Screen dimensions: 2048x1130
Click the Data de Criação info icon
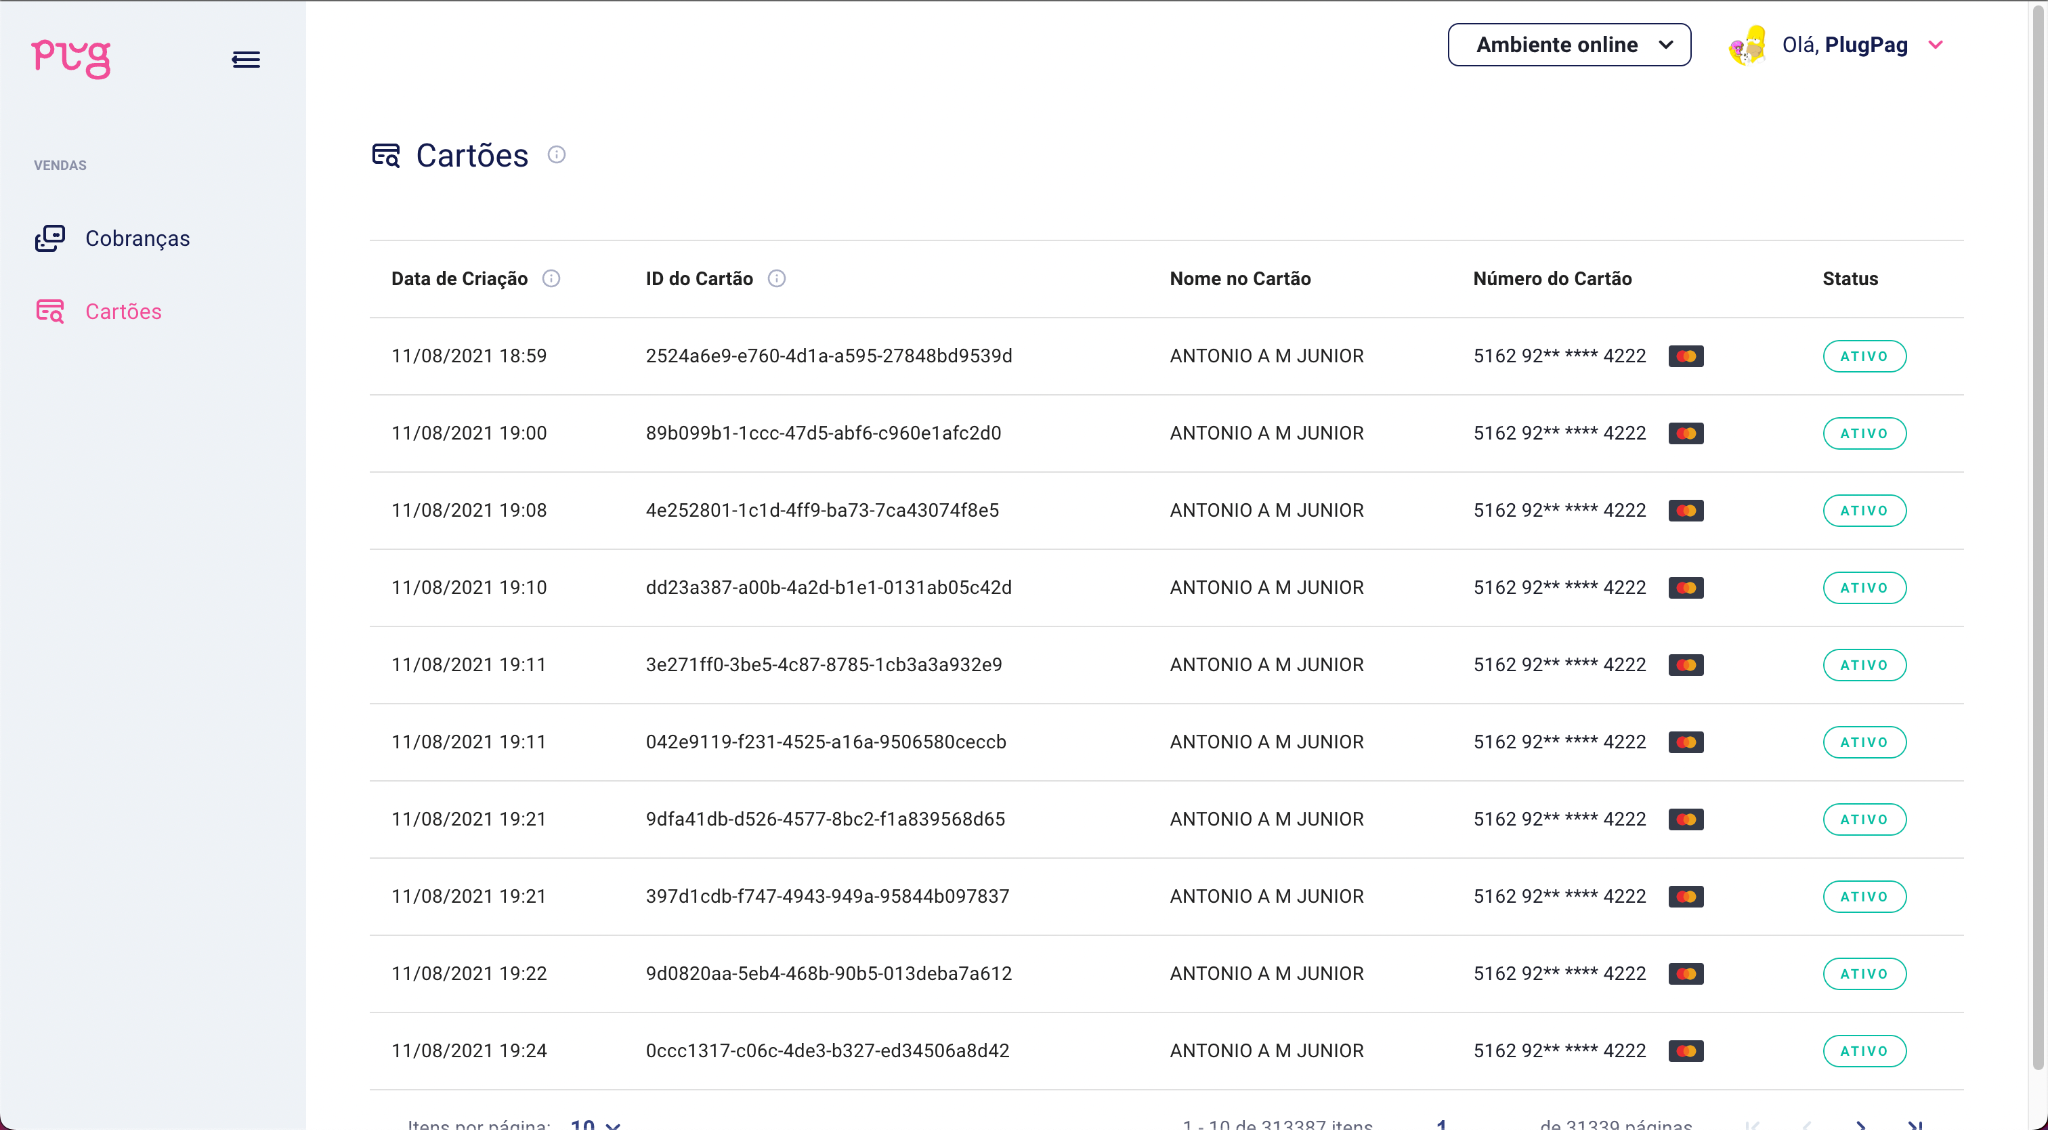(x=551, y=279)
